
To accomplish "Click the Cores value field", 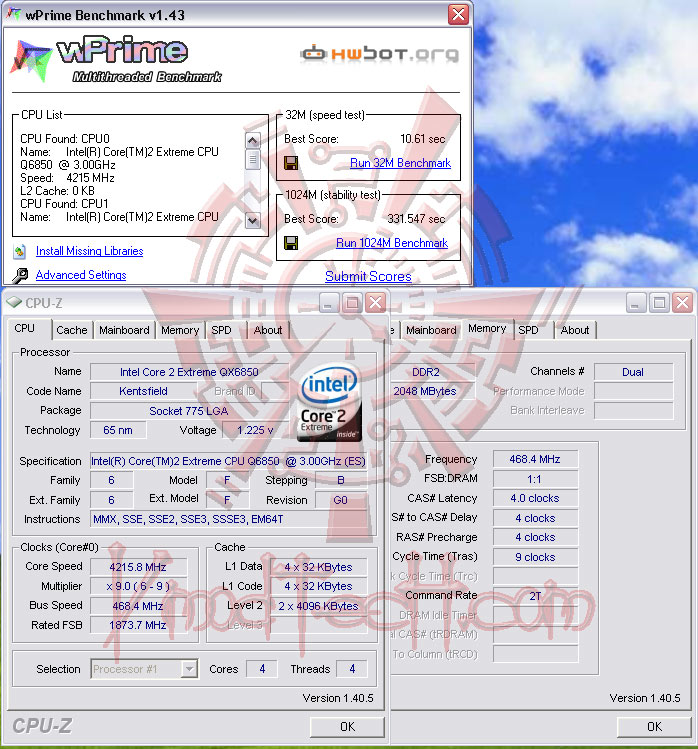I will point(262,669).
